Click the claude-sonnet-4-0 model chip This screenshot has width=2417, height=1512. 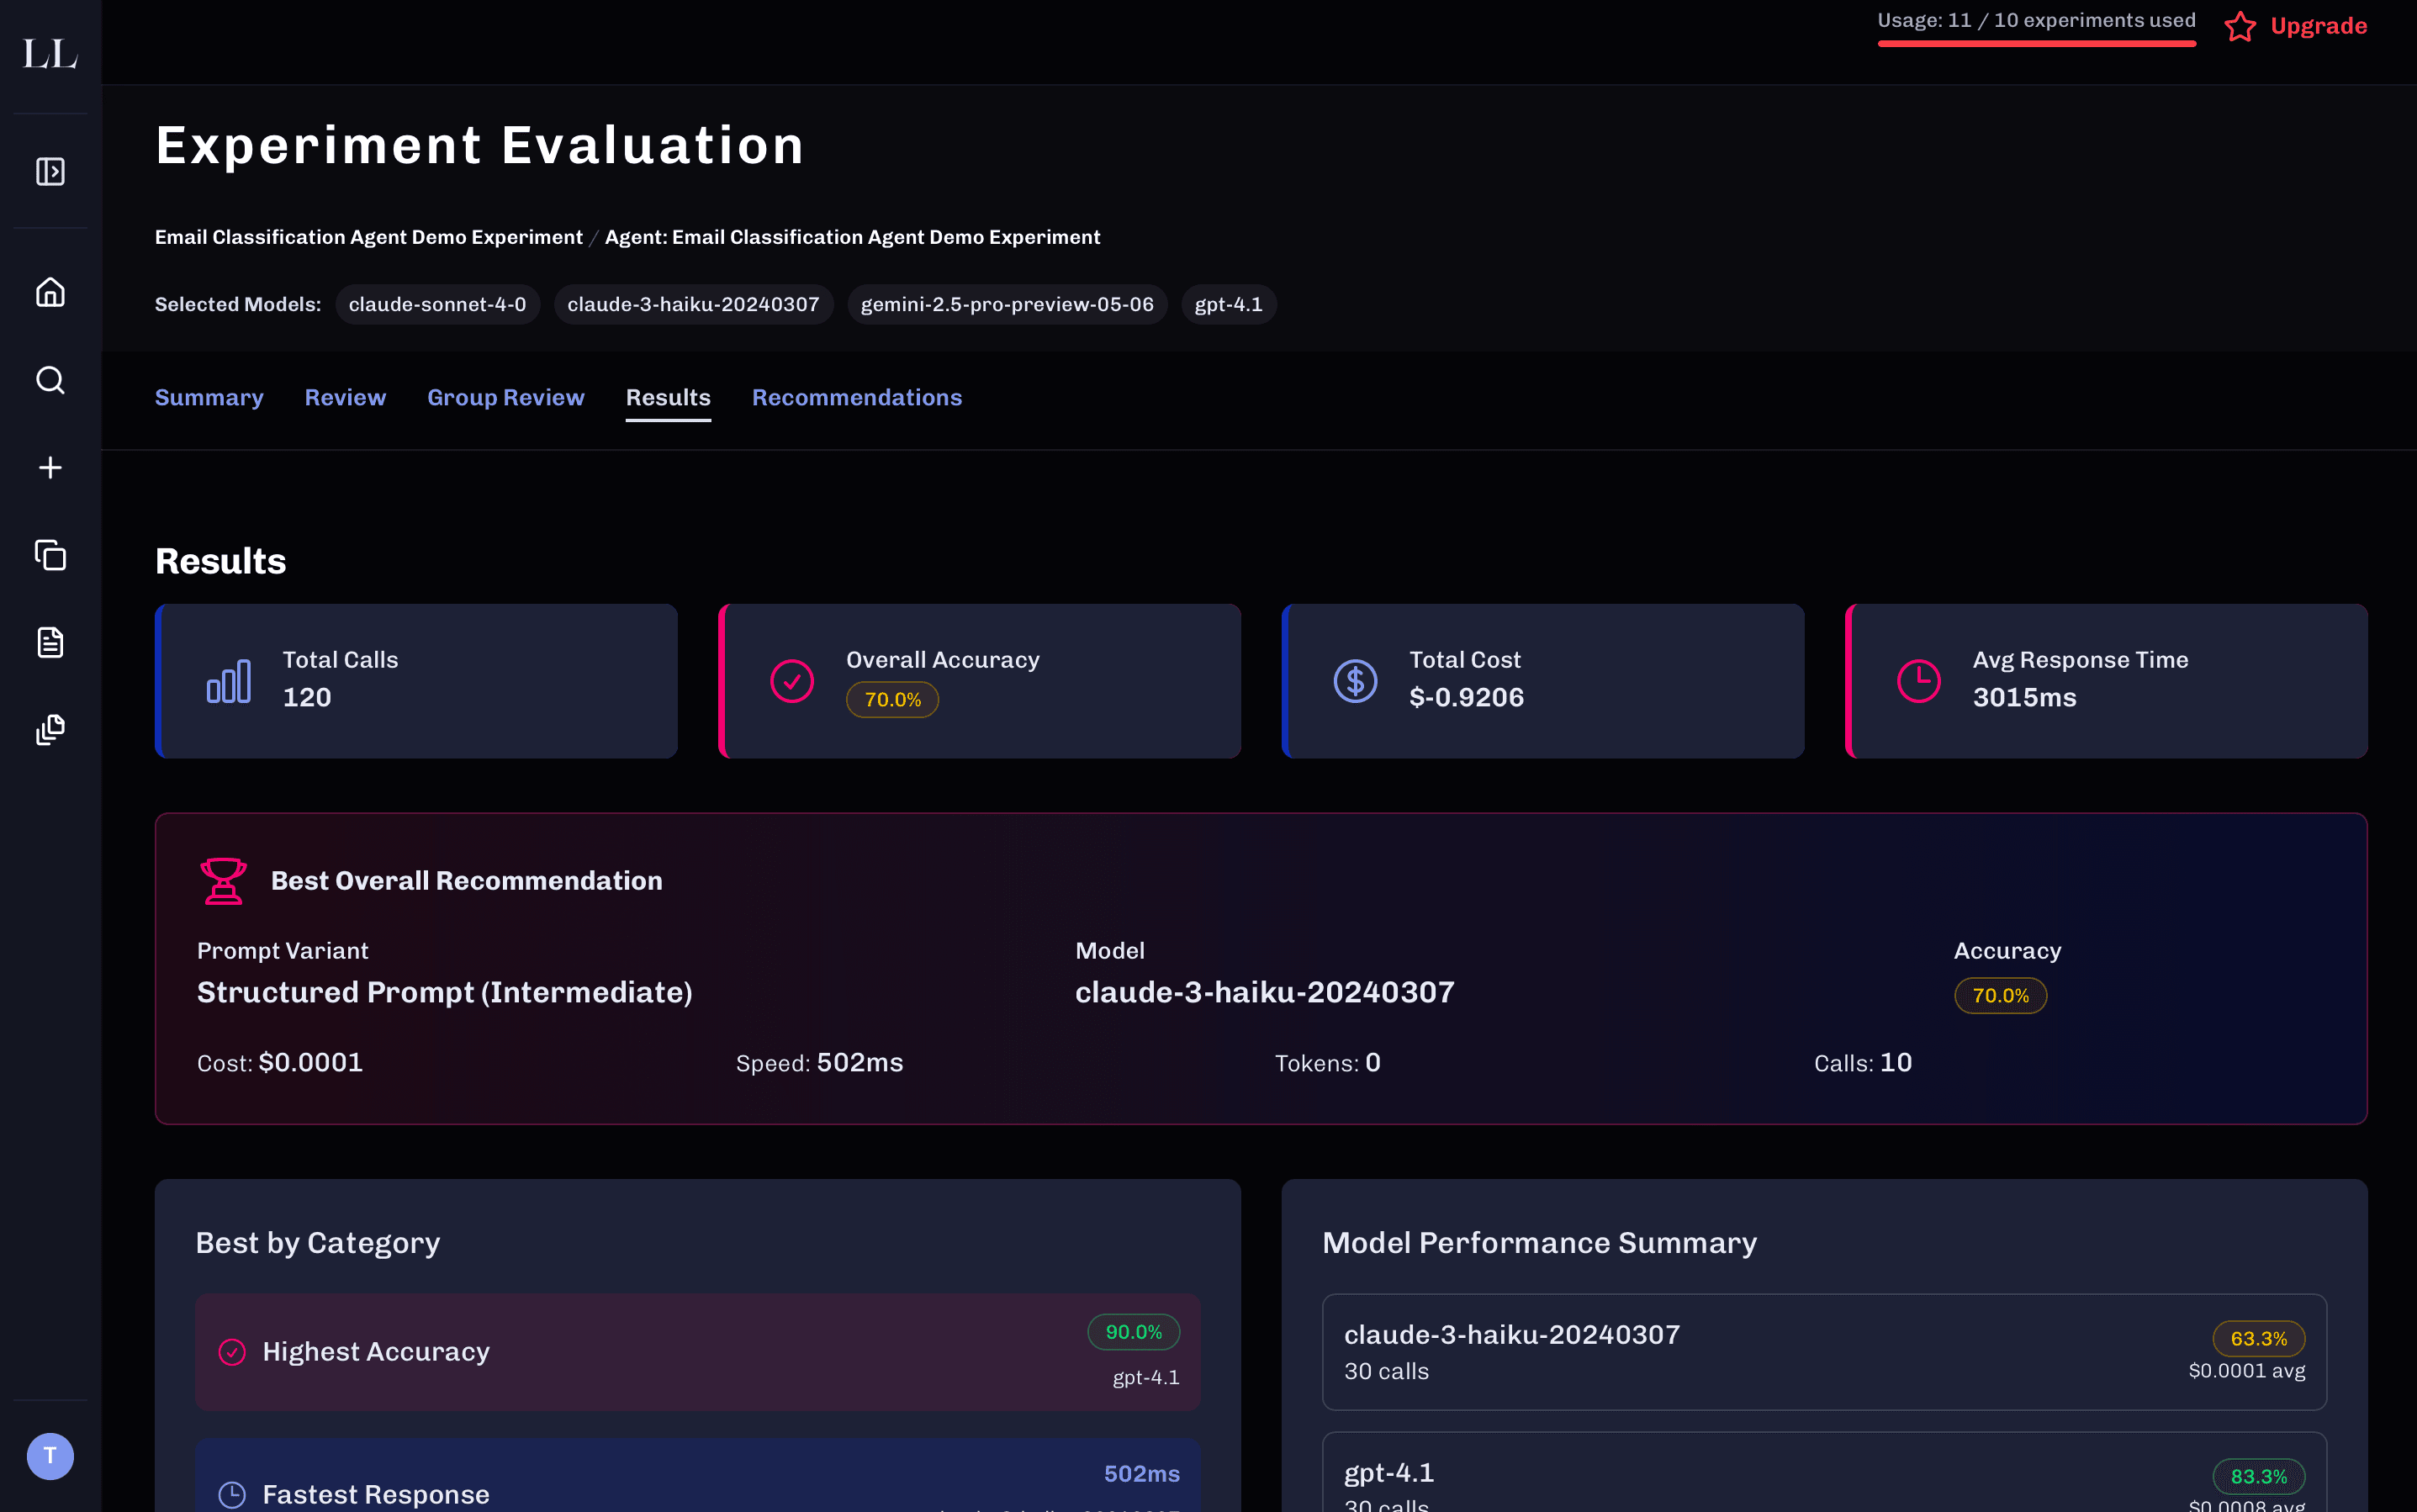[437, 305]
